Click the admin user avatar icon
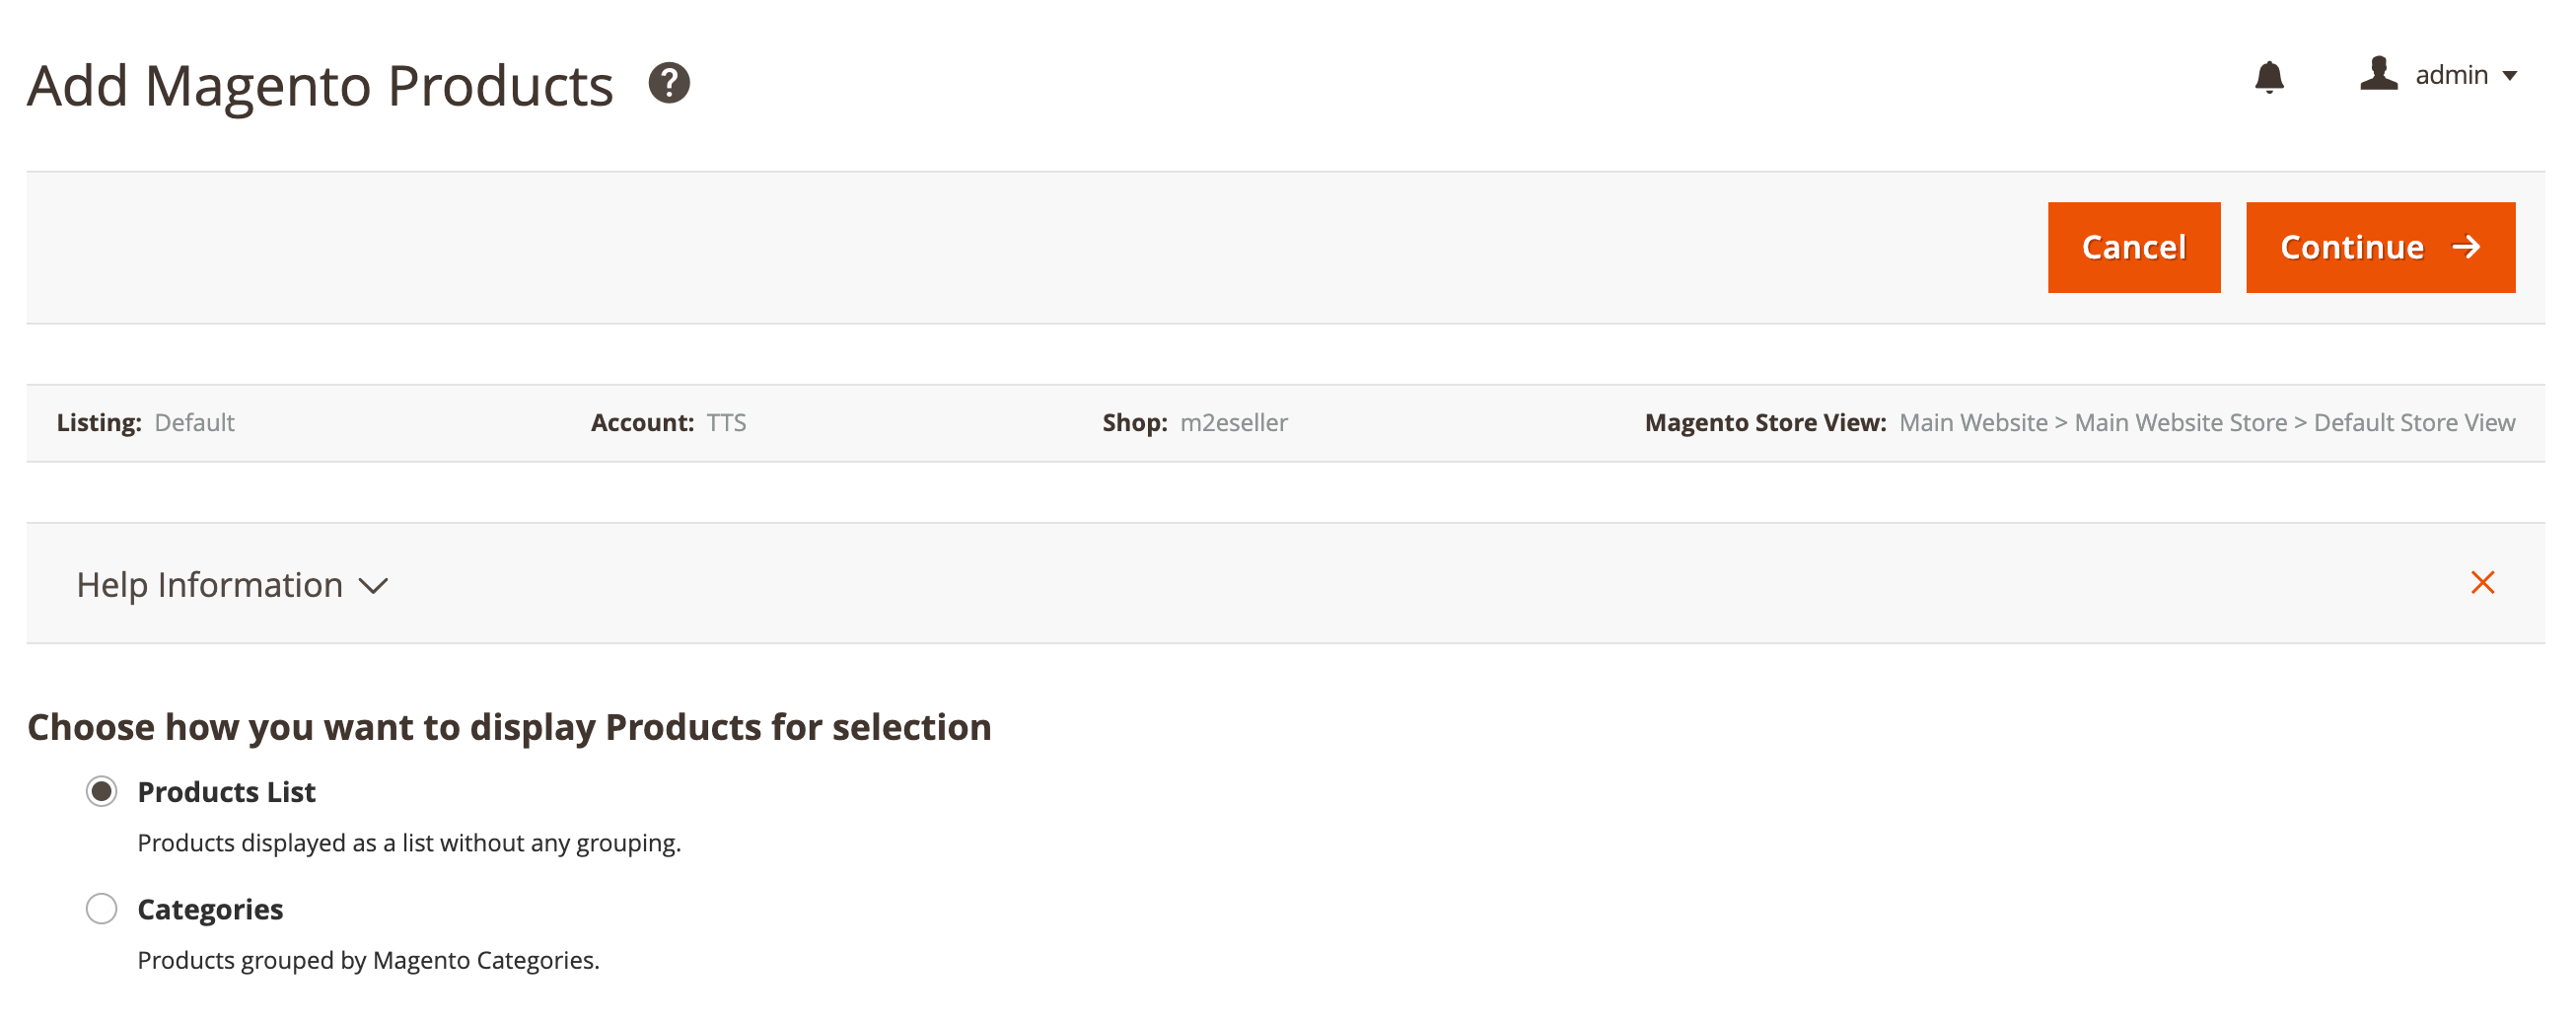 (x=2378, y=75)
